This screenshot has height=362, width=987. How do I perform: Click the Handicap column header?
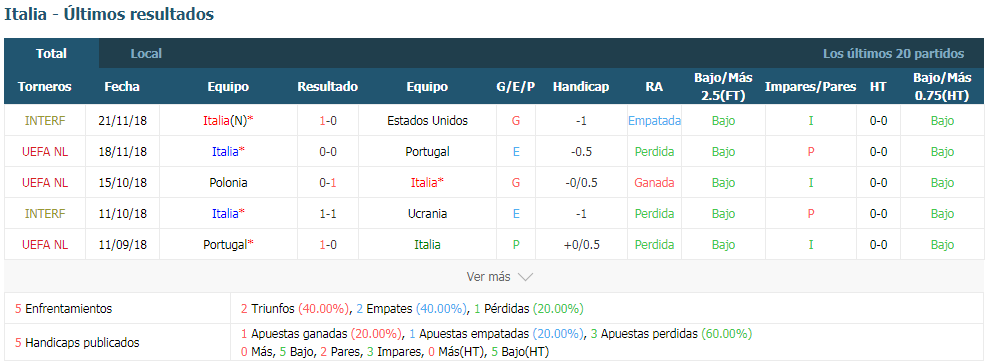(x=581, y=87)
